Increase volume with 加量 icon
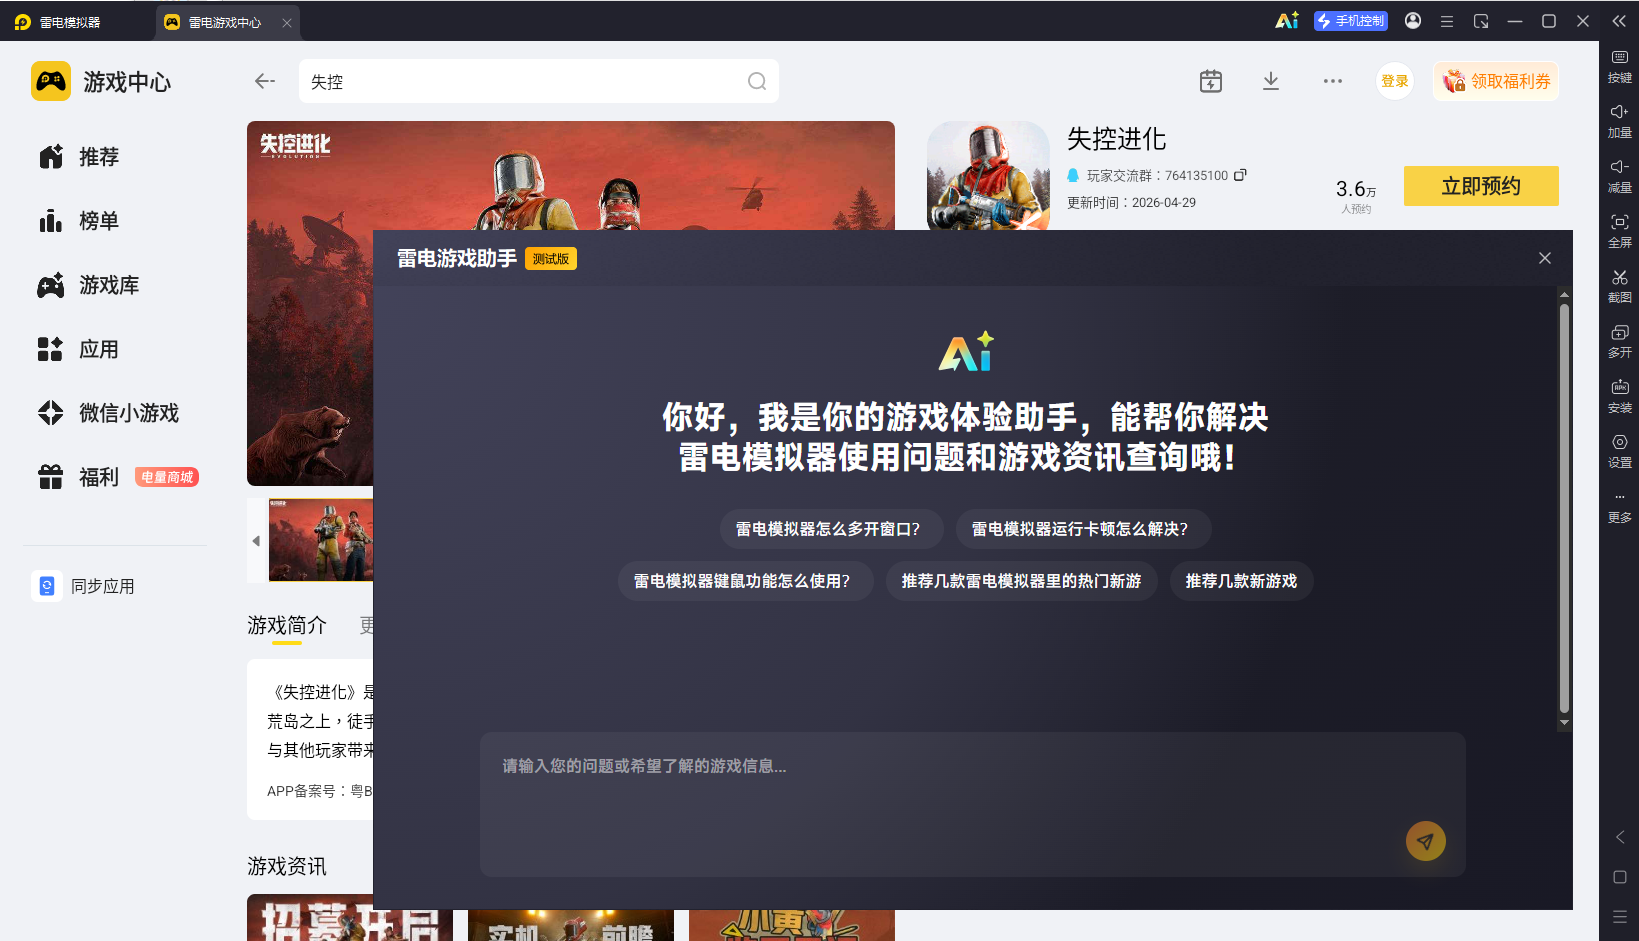This screenshot has width=1639, height=941. coord(1620,121)
